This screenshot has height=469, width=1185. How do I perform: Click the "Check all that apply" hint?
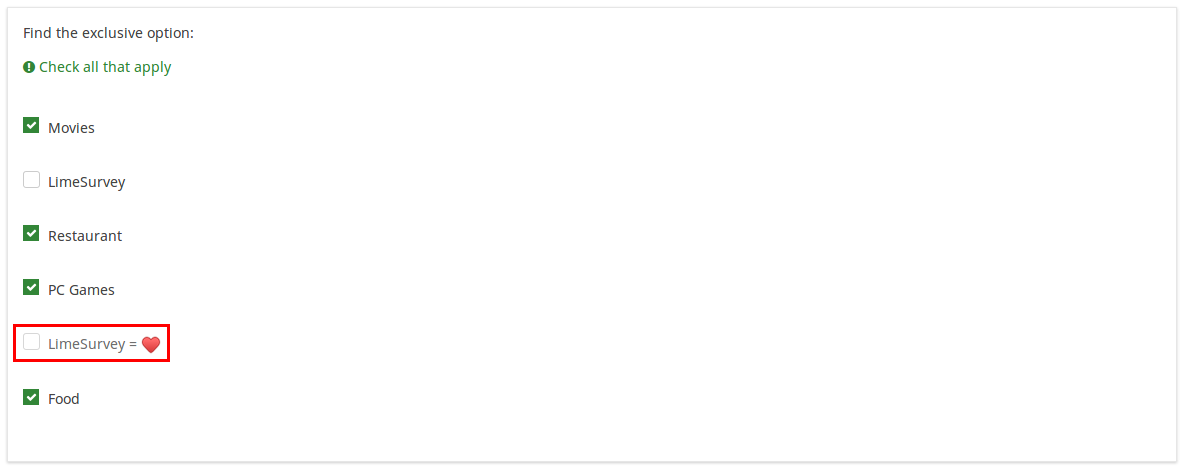coord(105,67)
